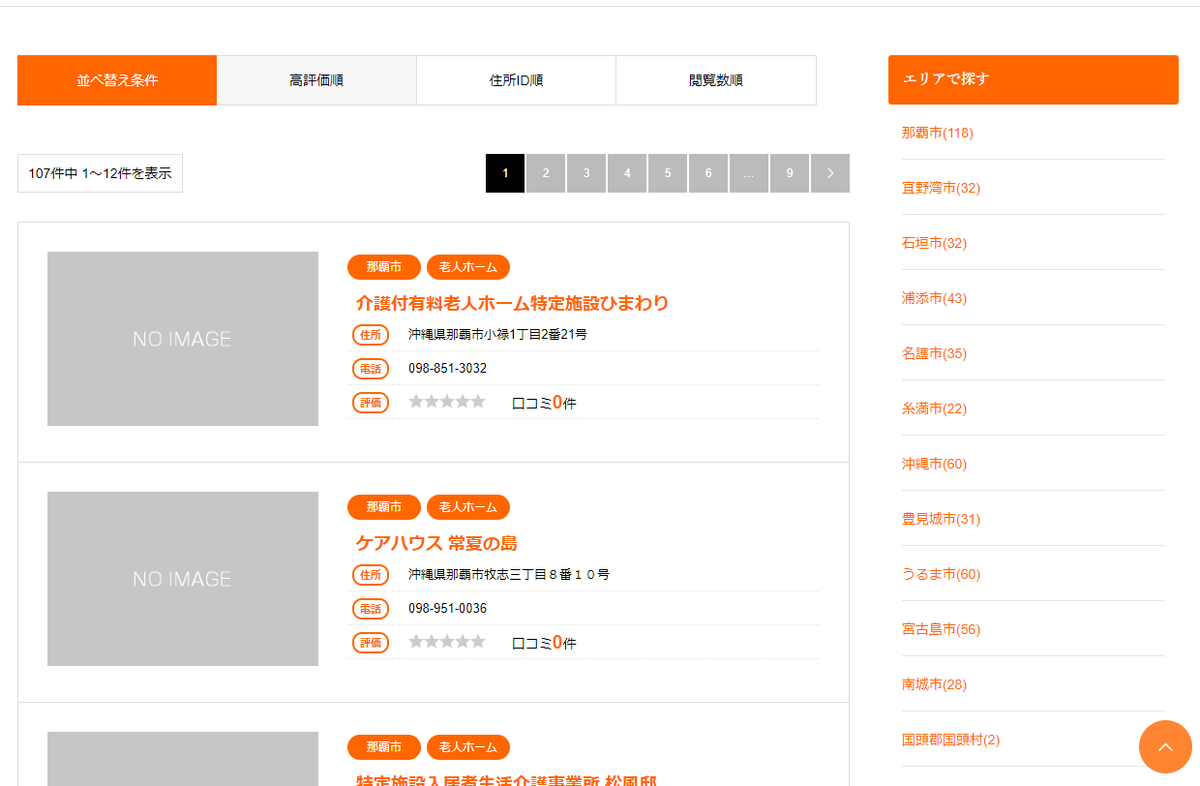Filter by area 浦添市(43)
This screenshot has height=786, width=1200.
point(934,298)
